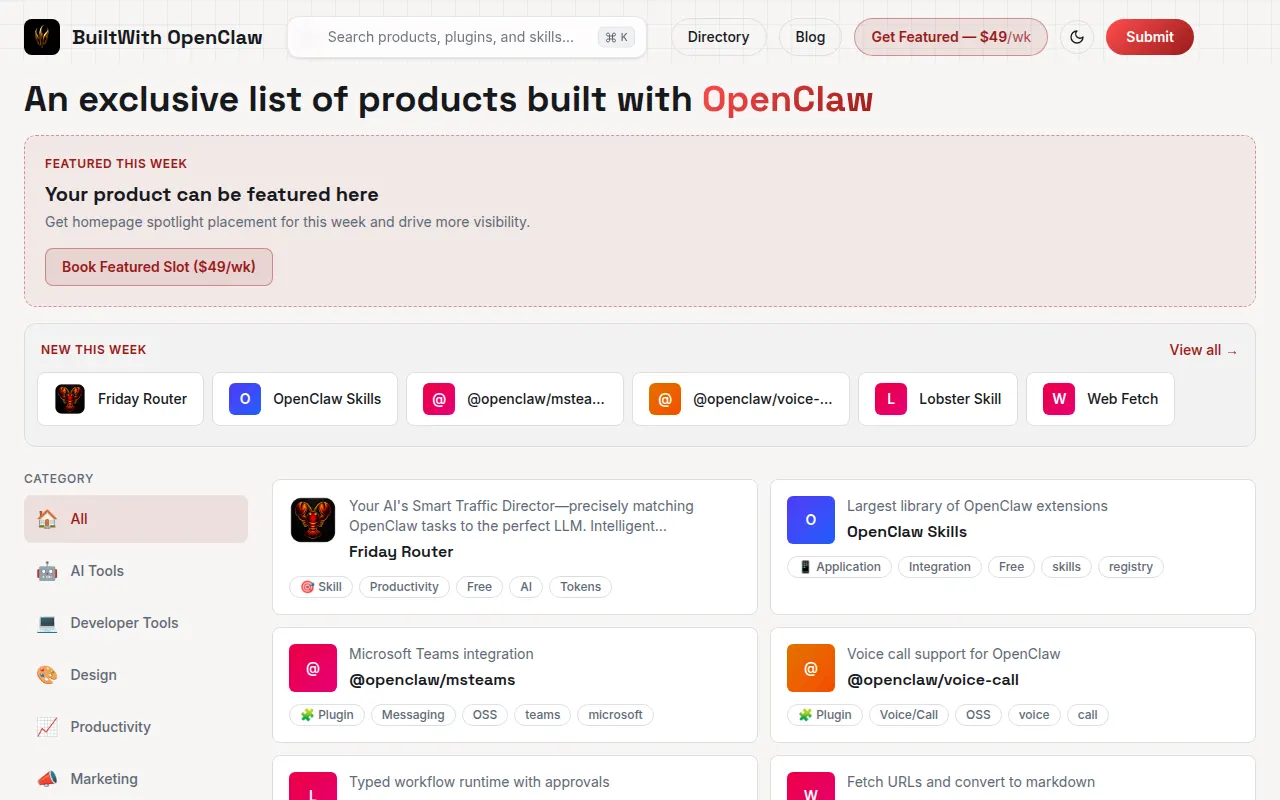Click the red Submit button

[1150, 37]
